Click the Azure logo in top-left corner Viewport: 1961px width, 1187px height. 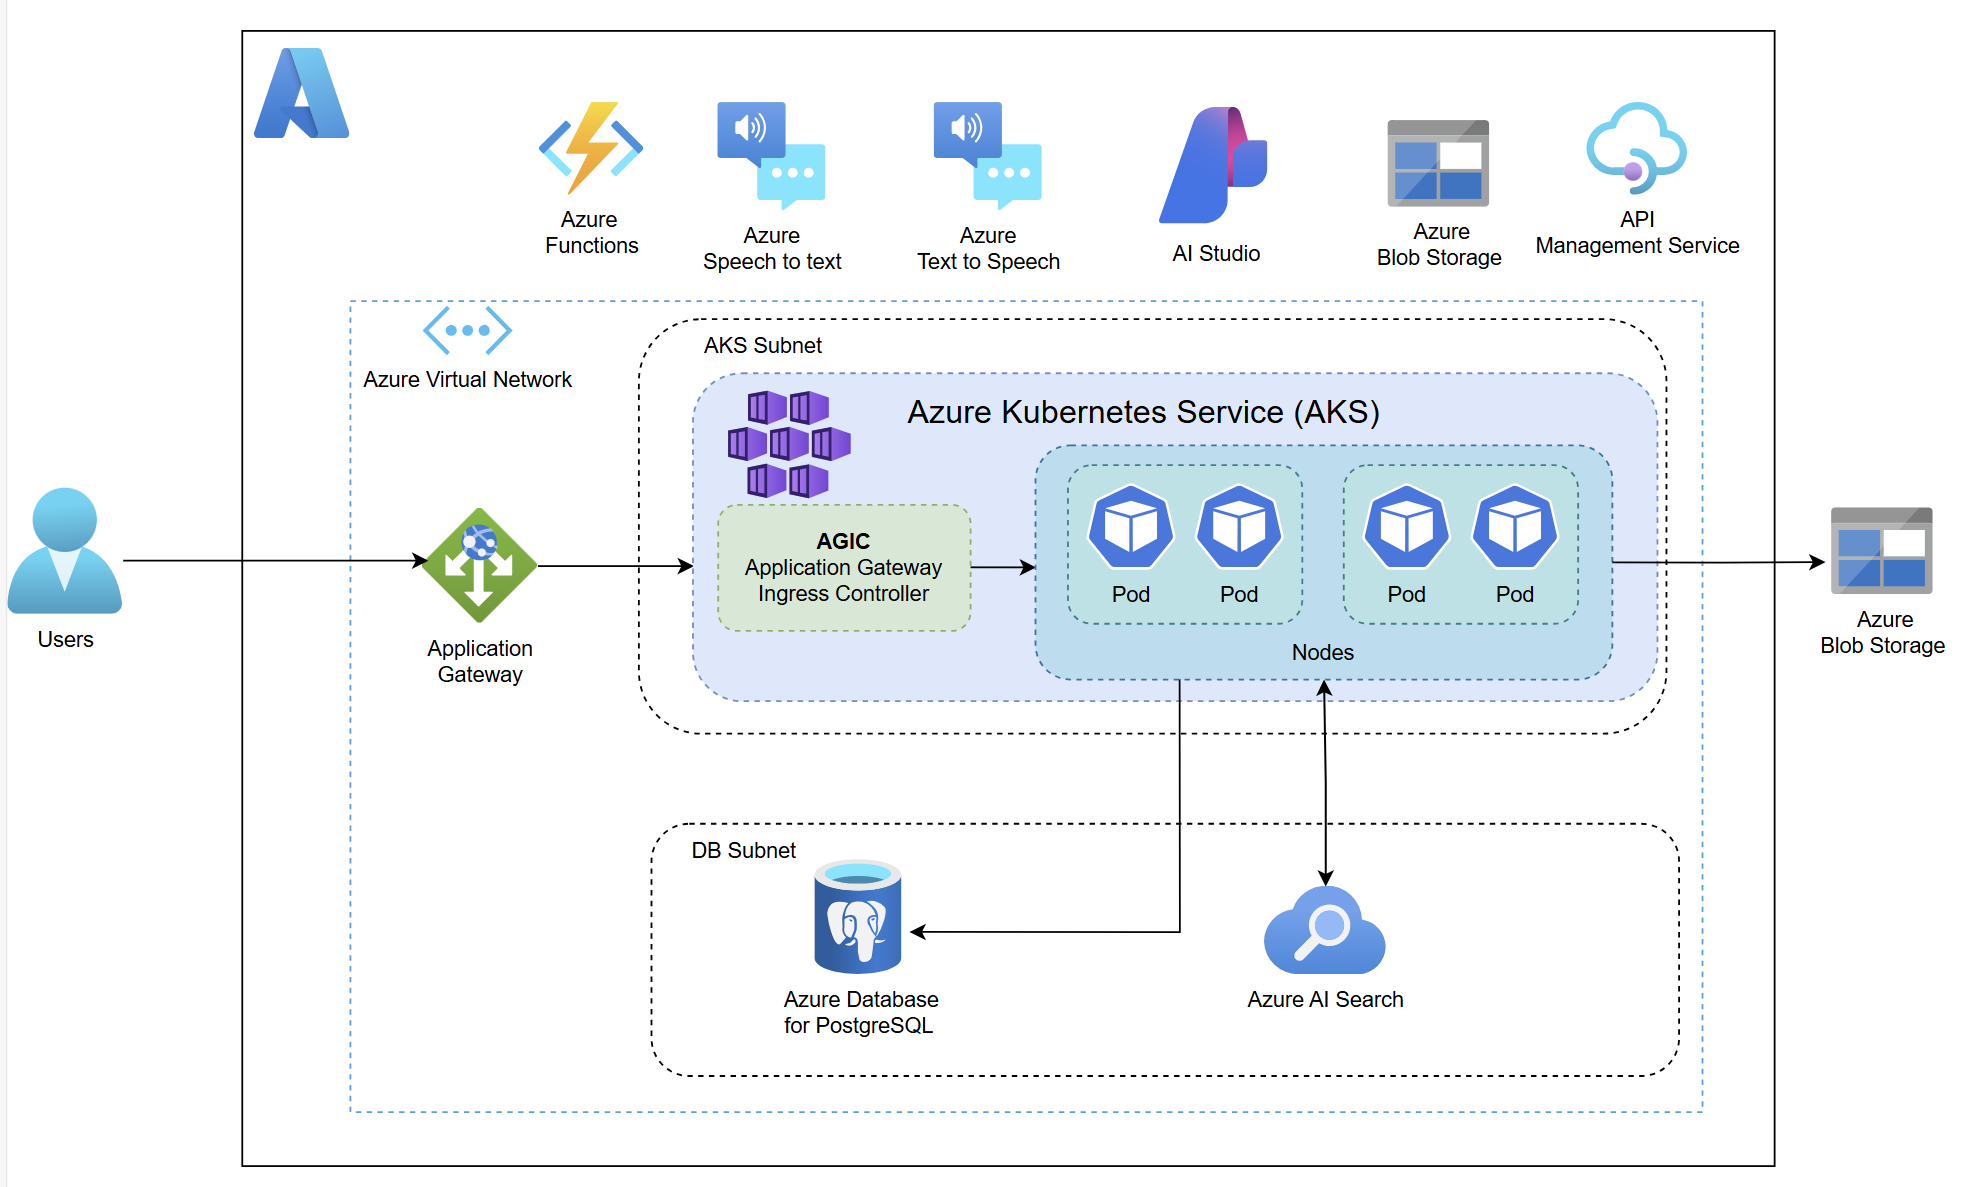coord(301,94)
